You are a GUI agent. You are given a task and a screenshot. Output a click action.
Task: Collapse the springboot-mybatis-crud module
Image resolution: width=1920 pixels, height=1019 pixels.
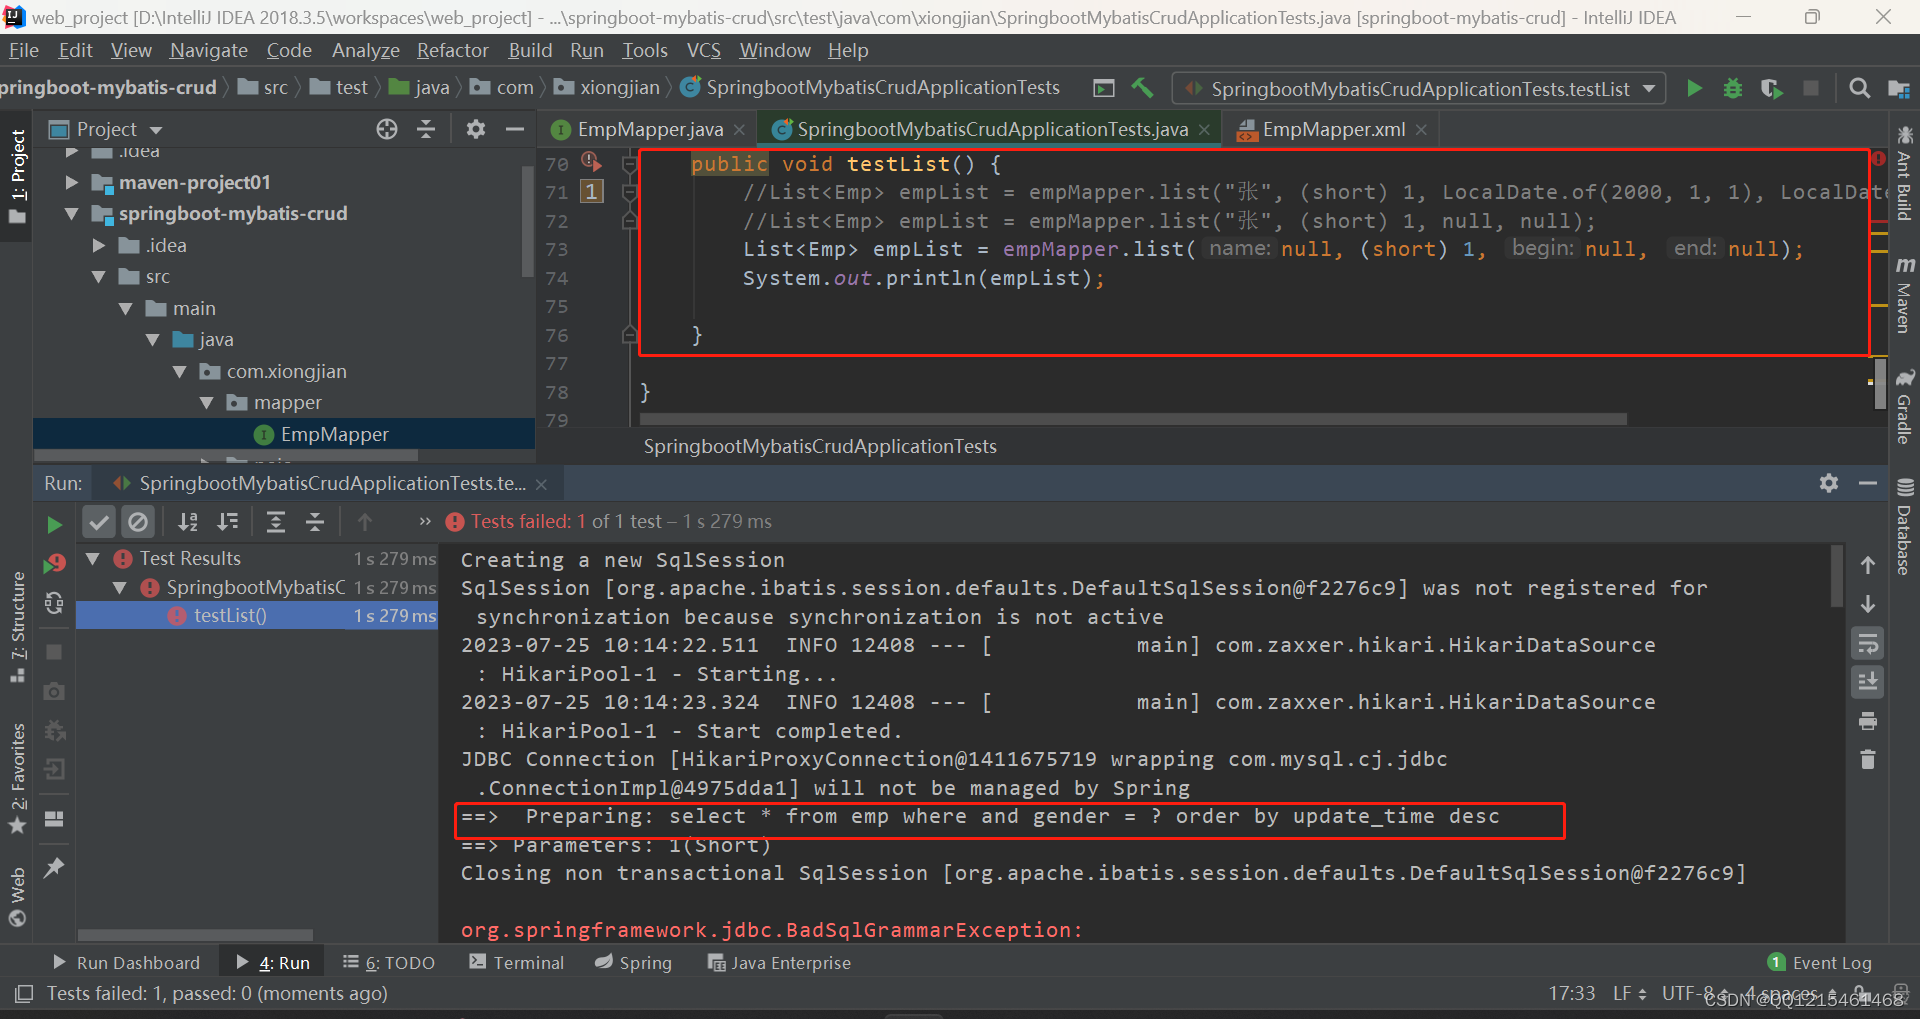pyautogui.click(x=71, y=214)
